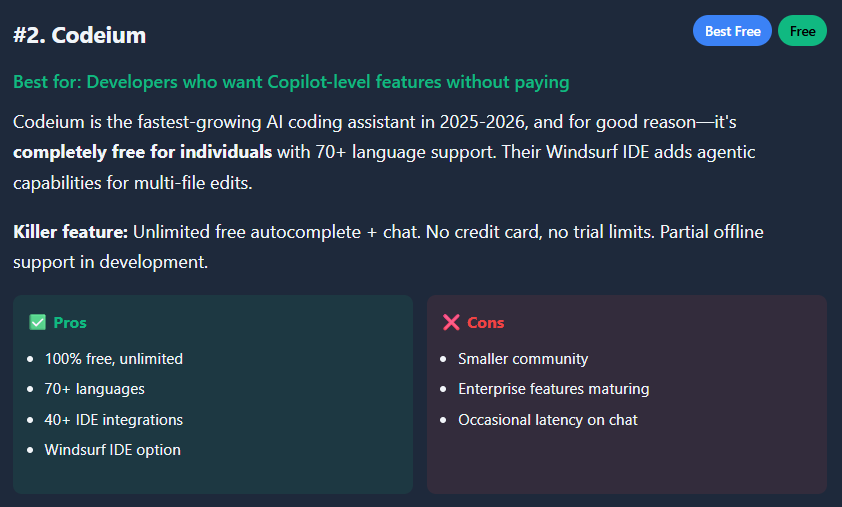This screenshot has height=507, width=842.
Task: Click the green checkmark Pros icon
Action: (38, 322)
